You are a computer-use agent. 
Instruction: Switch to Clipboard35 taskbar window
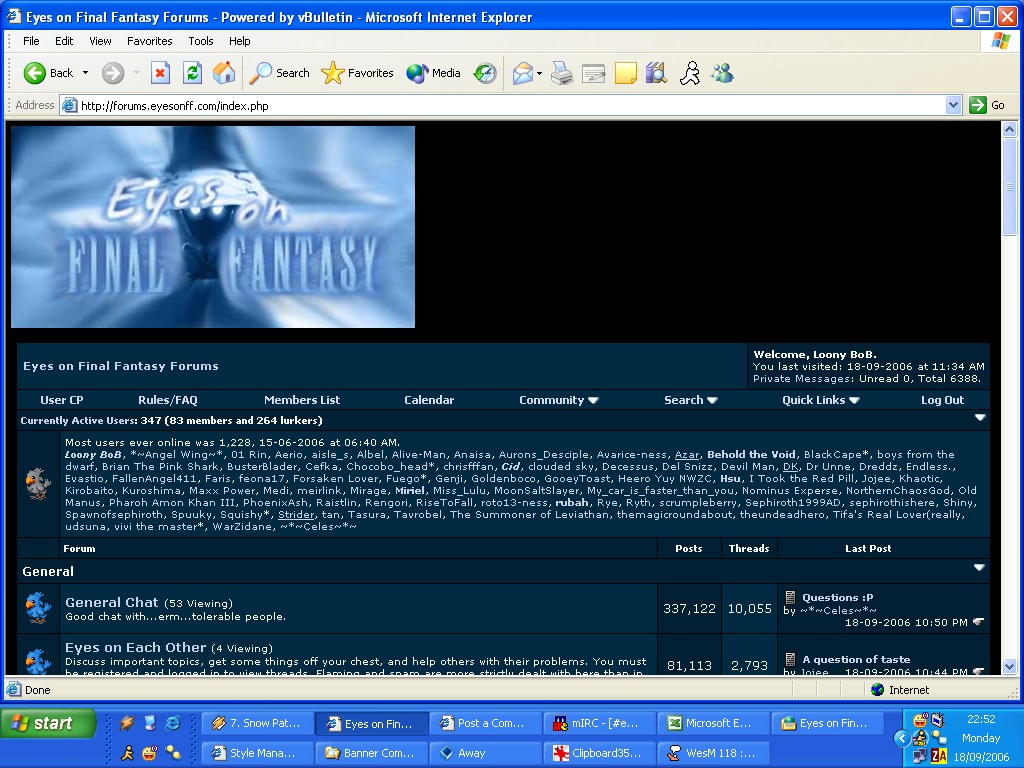600,753
